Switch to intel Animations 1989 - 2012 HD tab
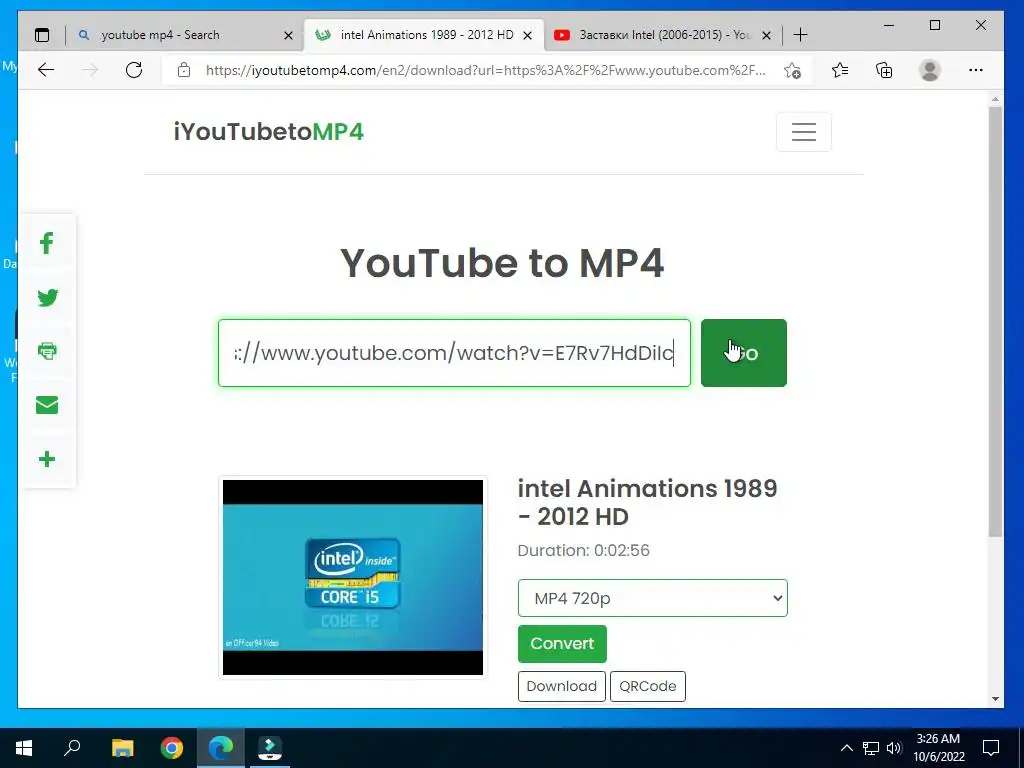Image resolution: width=1024 pixels, height=768 pixels. point(424,35)
